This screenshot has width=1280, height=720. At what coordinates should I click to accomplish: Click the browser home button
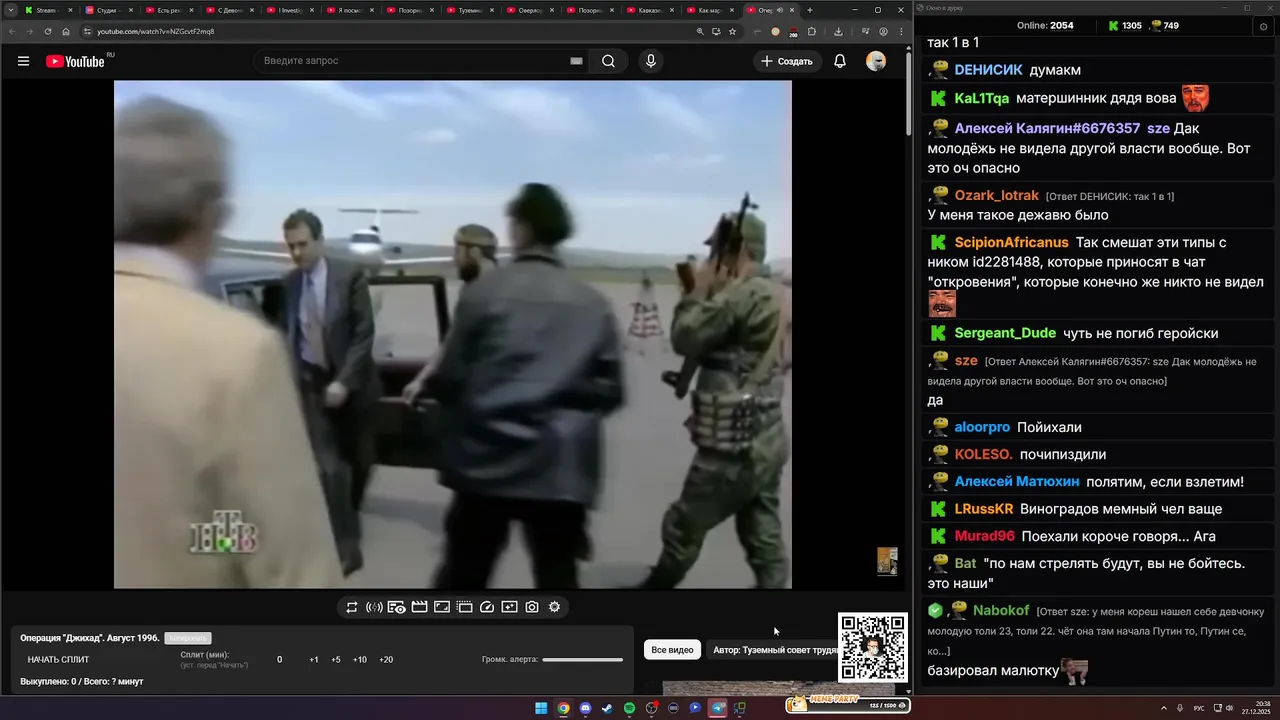(66, 31)
